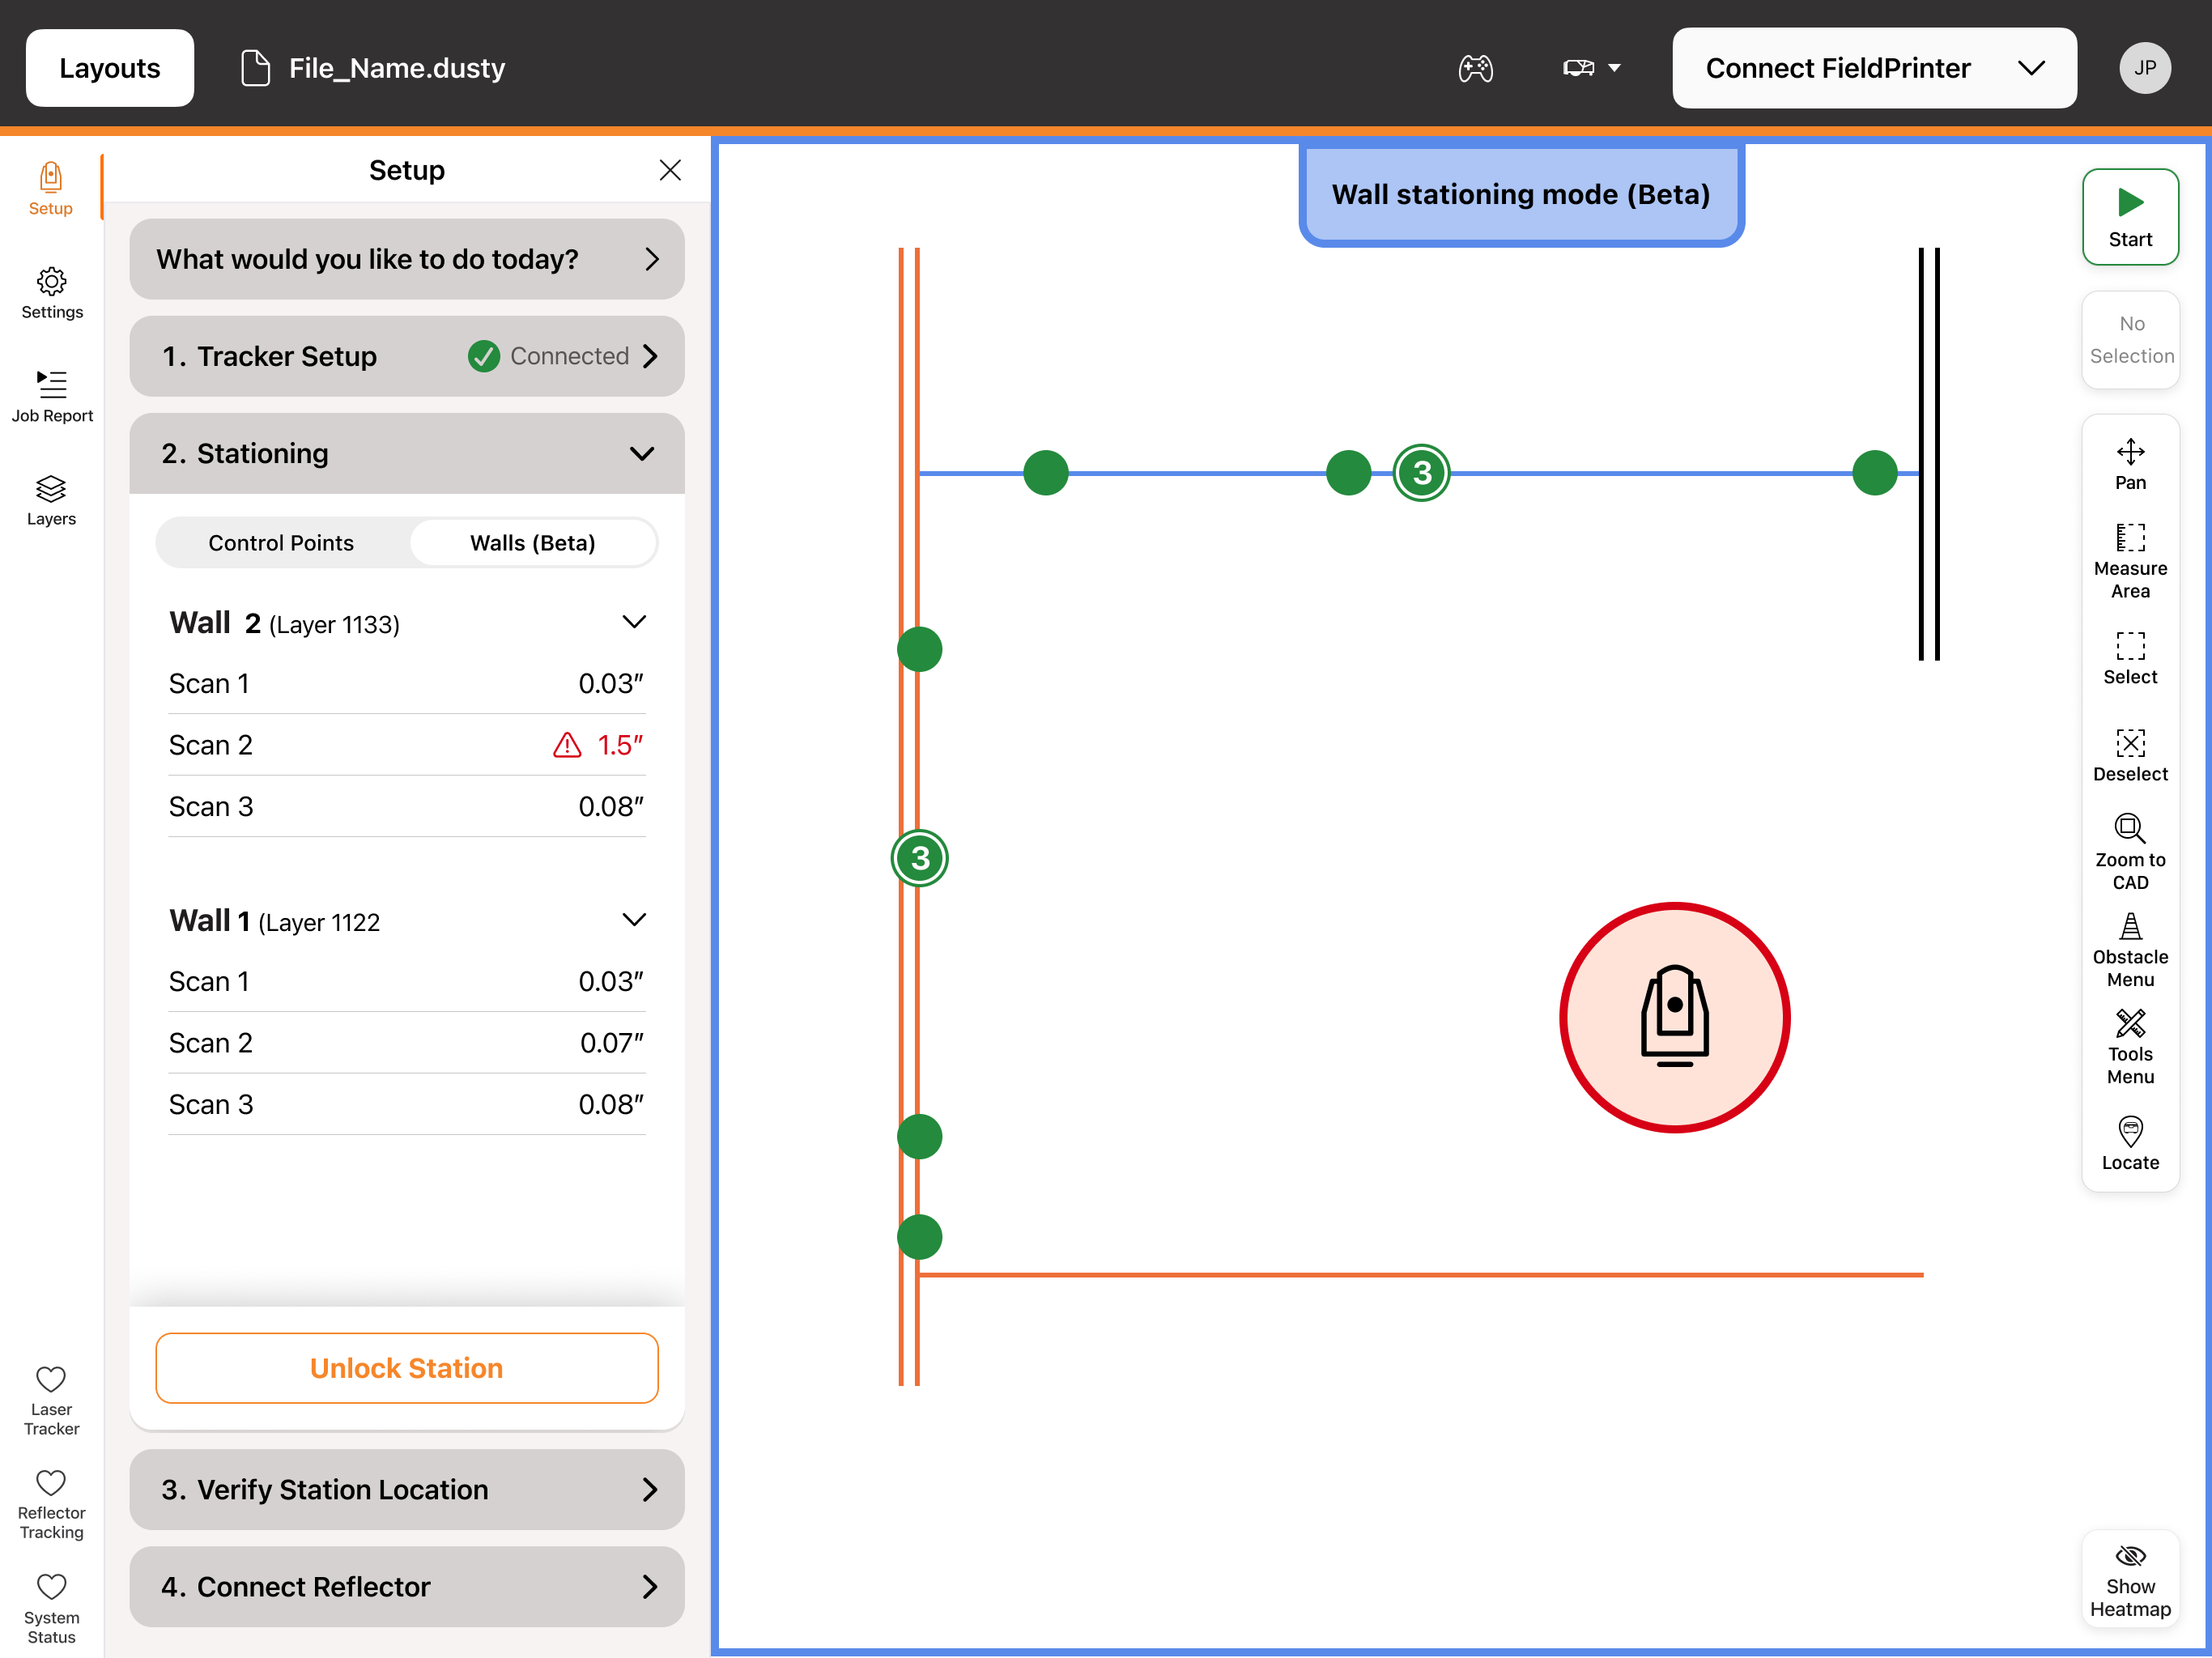Viewport: 2212px width, 1658px height.
Task: Collapse Wall 1 (Layer 1122) scans
Action: (634, 920)
